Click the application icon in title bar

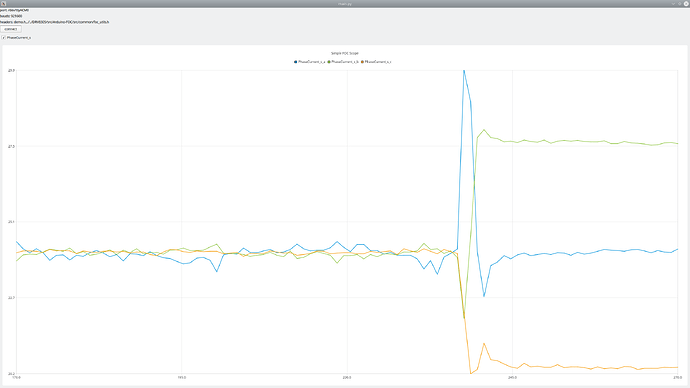pos(4,4)
